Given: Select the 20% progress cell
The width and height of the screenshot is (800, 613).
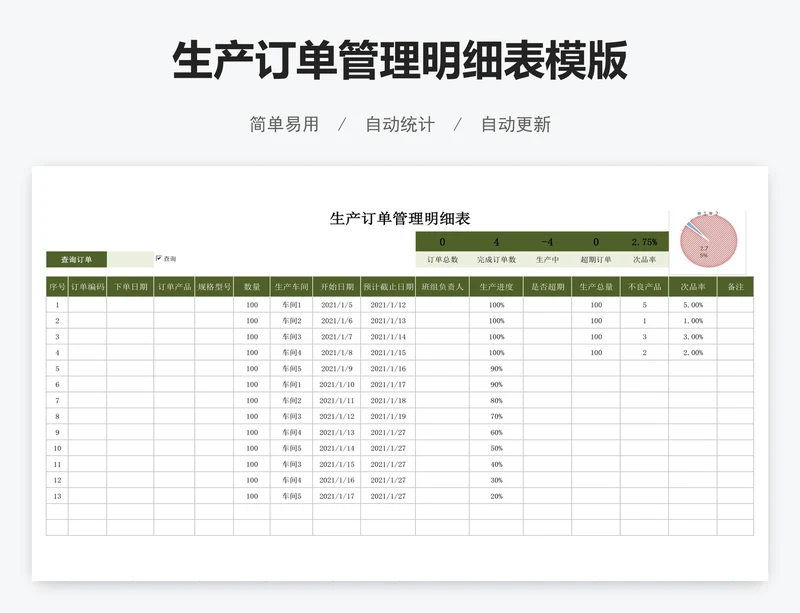Looking at the screenshot, I should click(496, 496).
